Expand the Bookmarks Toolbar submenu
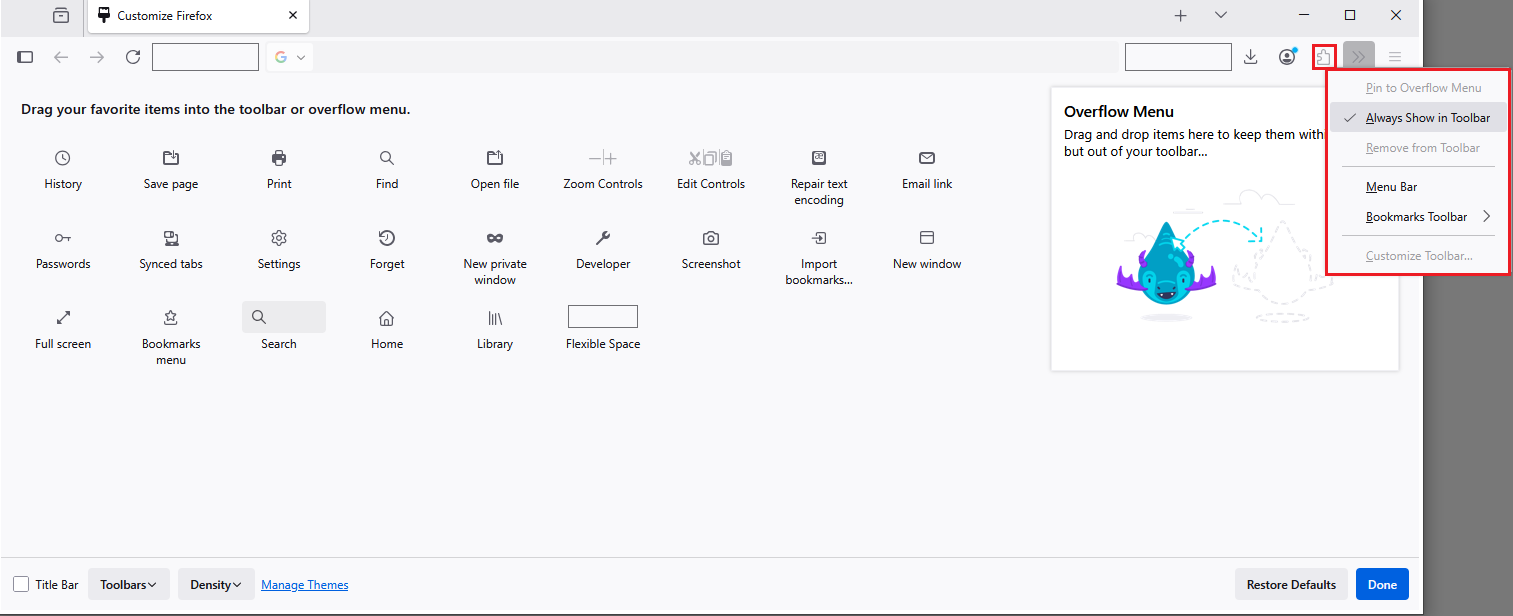1513x616 pixels. (1417, 216)
